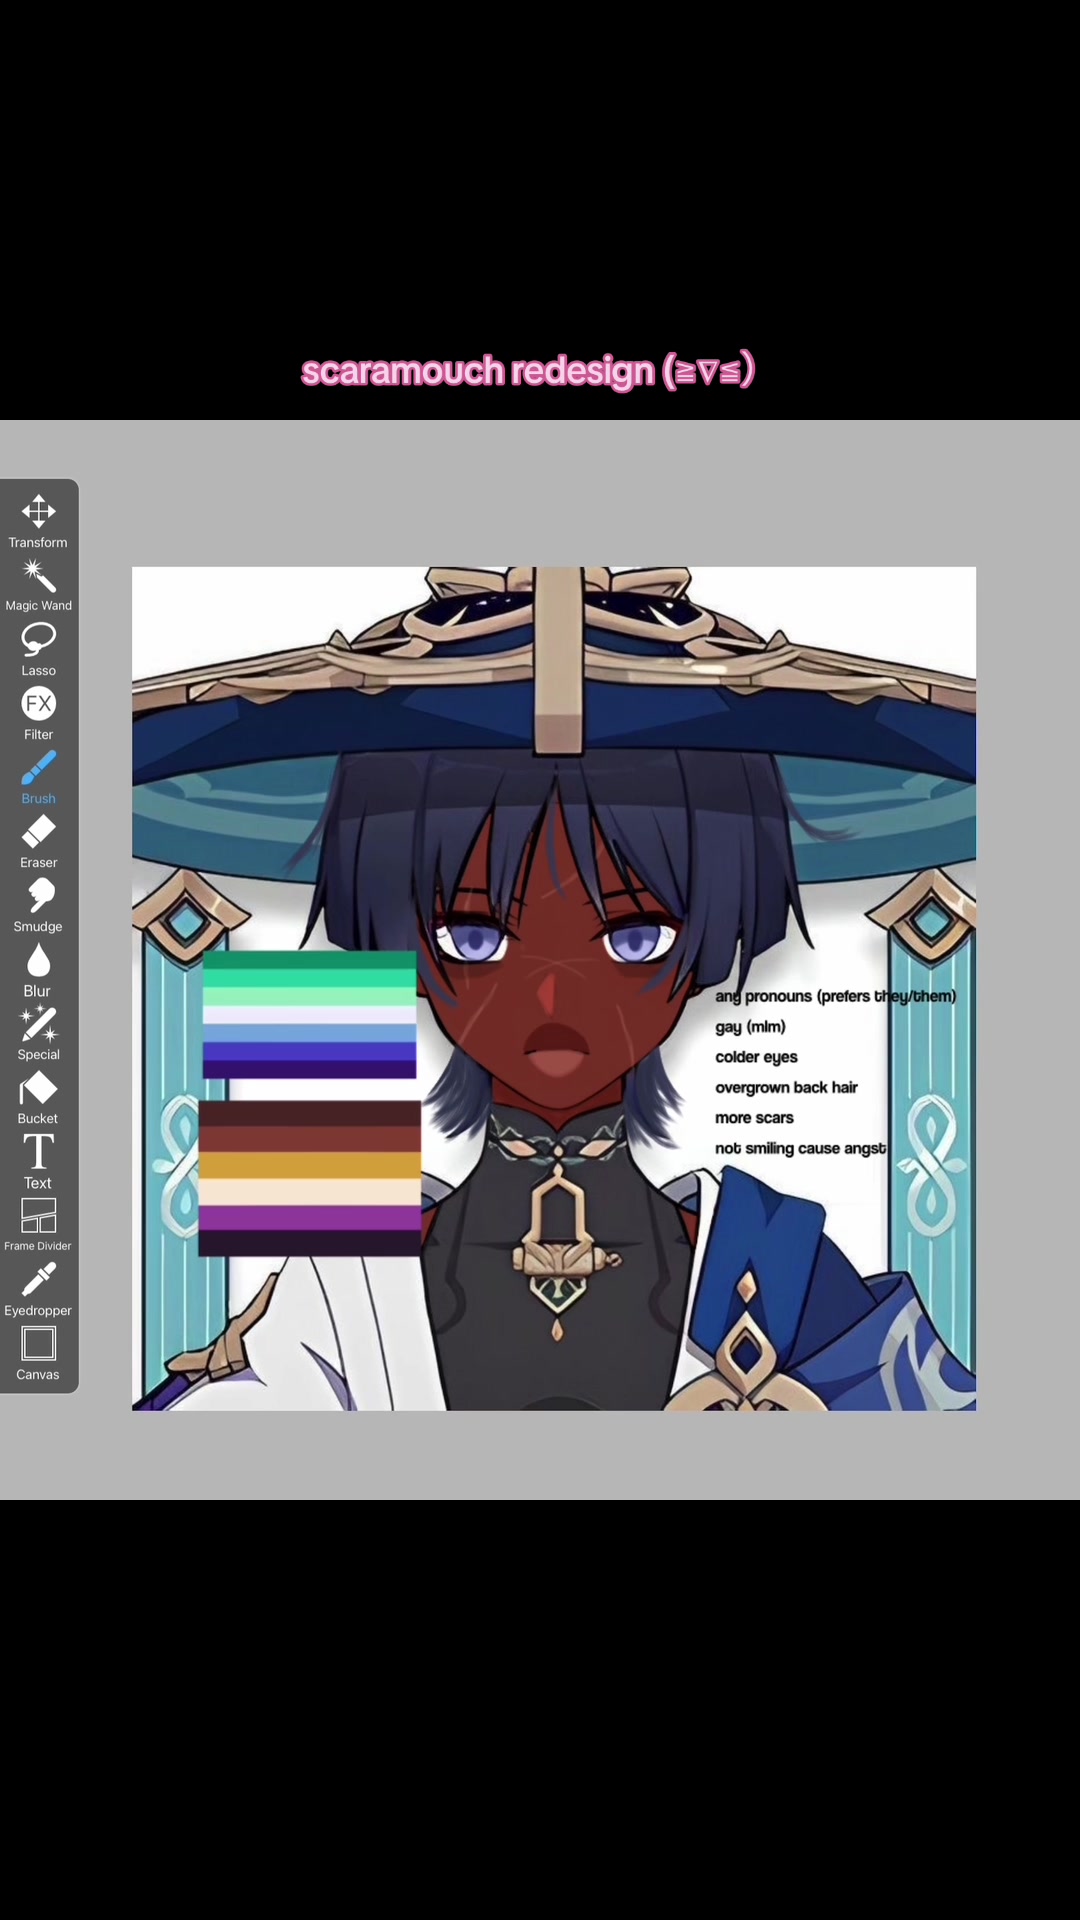Image resolution: width=1080 pixels, height=1920 pixels.
Task: Choose the Bucket fill tool
Action: click(x=38, y=1098)
